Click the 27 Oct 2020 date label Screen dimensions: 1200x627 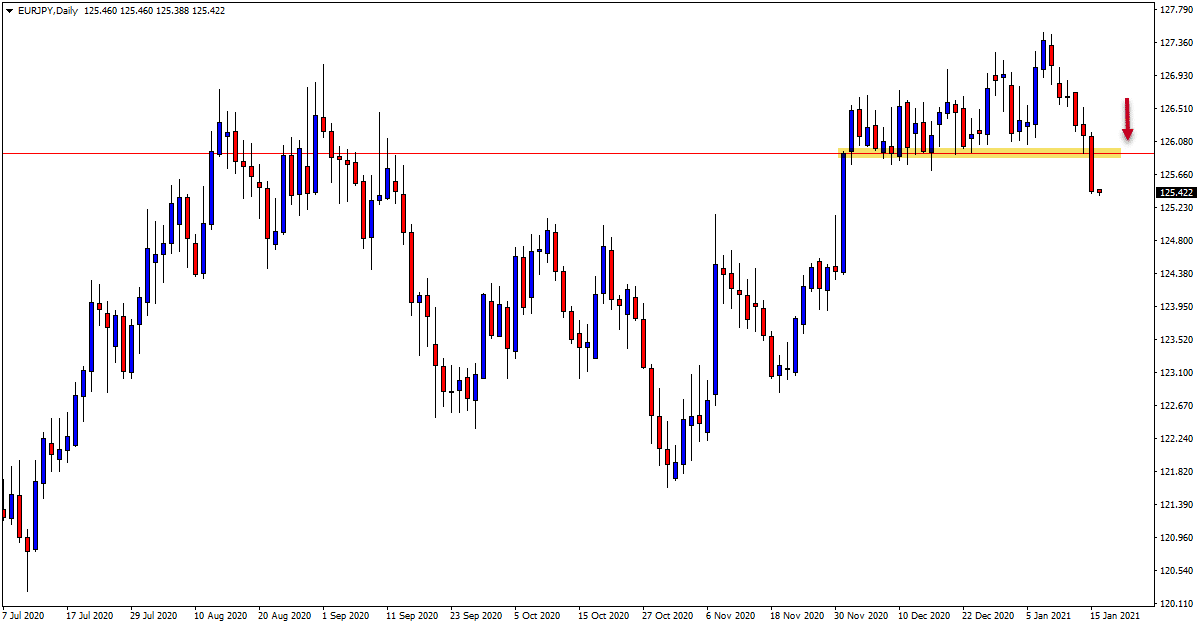click(667, 616)
